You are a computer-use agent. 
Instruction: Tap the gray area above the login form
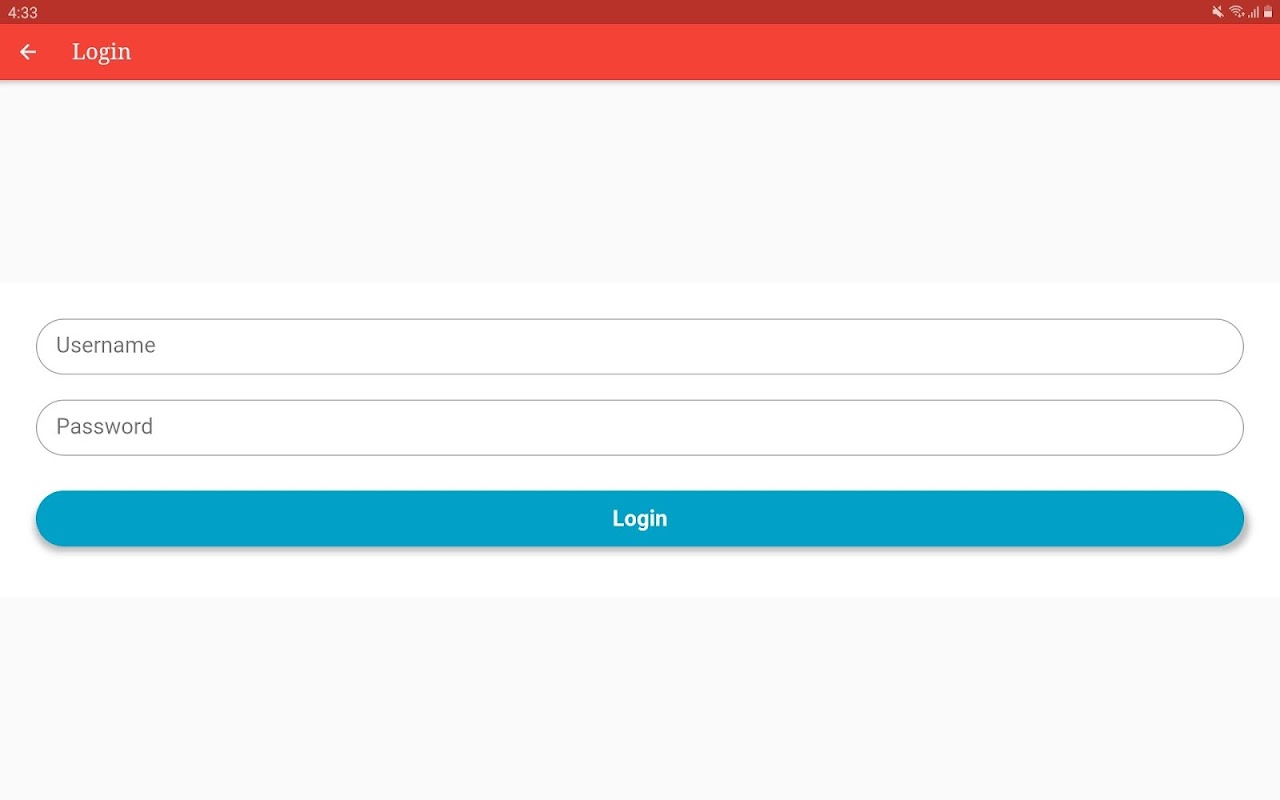(640, 181)
